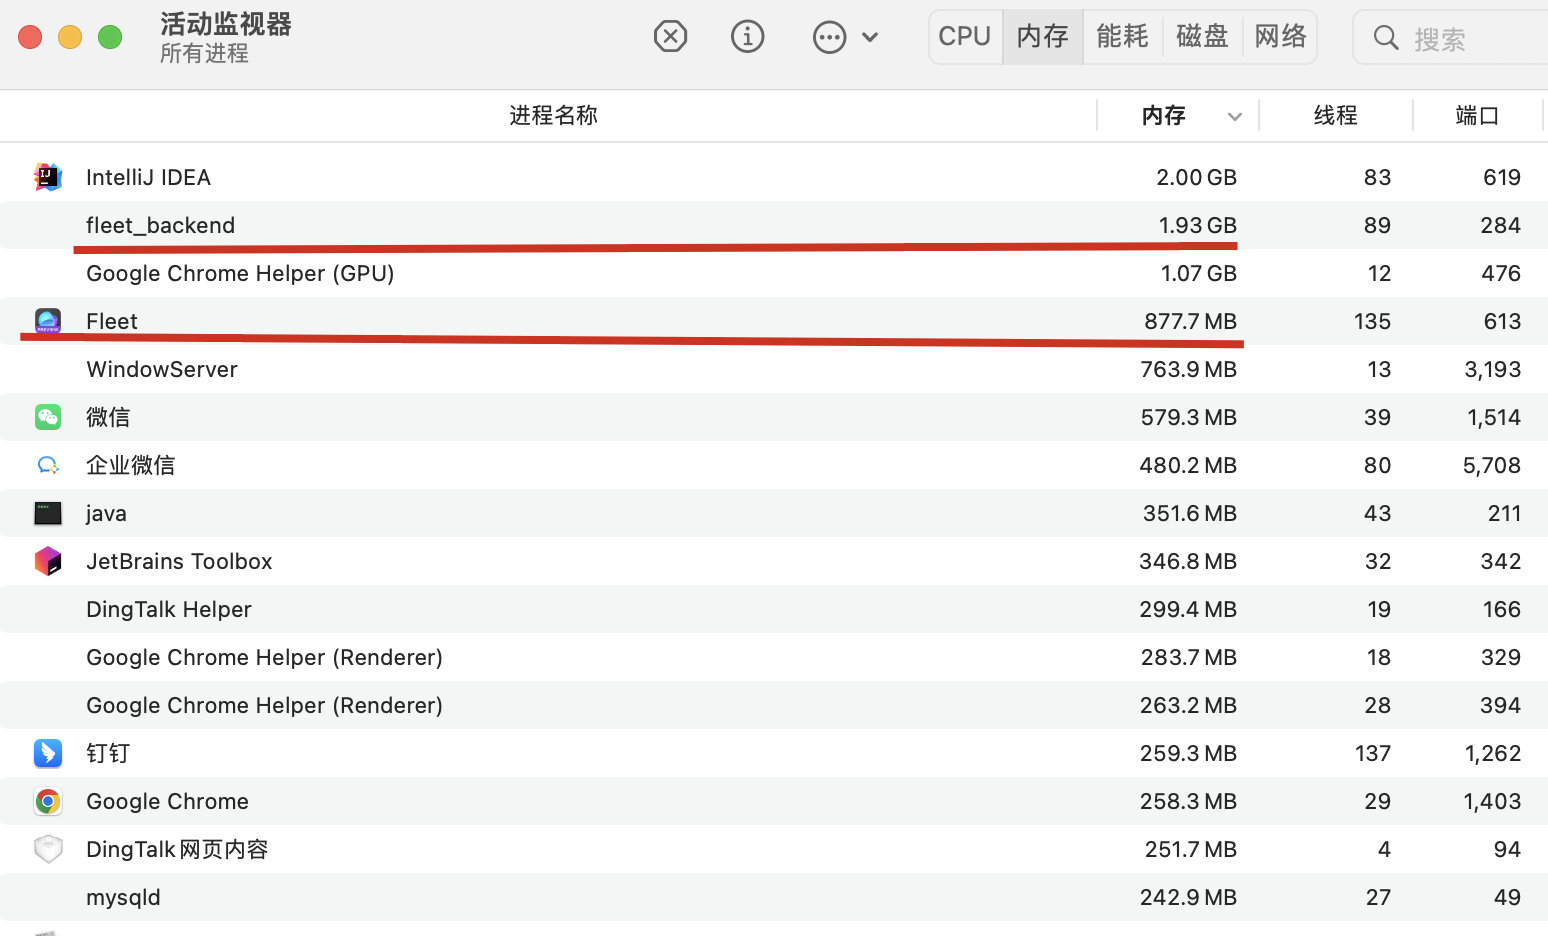Click the 活动监视器 window title
Viewport: 1548px width, 936px height.
coord(226,24)
